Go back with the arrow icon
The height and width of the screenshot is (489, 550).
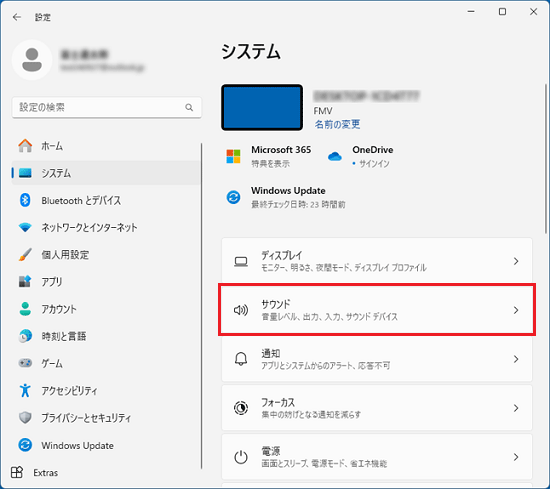pyautogui.click(x=16, y=17)
